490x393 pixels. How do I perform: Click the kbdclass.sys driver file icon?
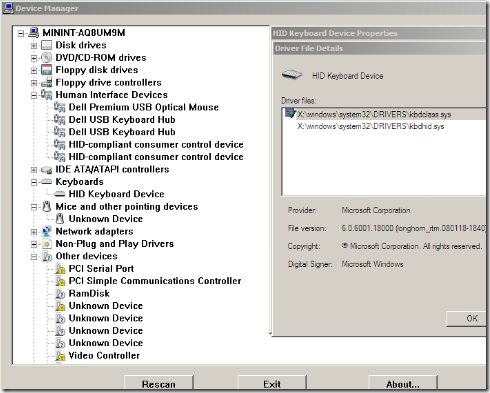coord(290,113)
